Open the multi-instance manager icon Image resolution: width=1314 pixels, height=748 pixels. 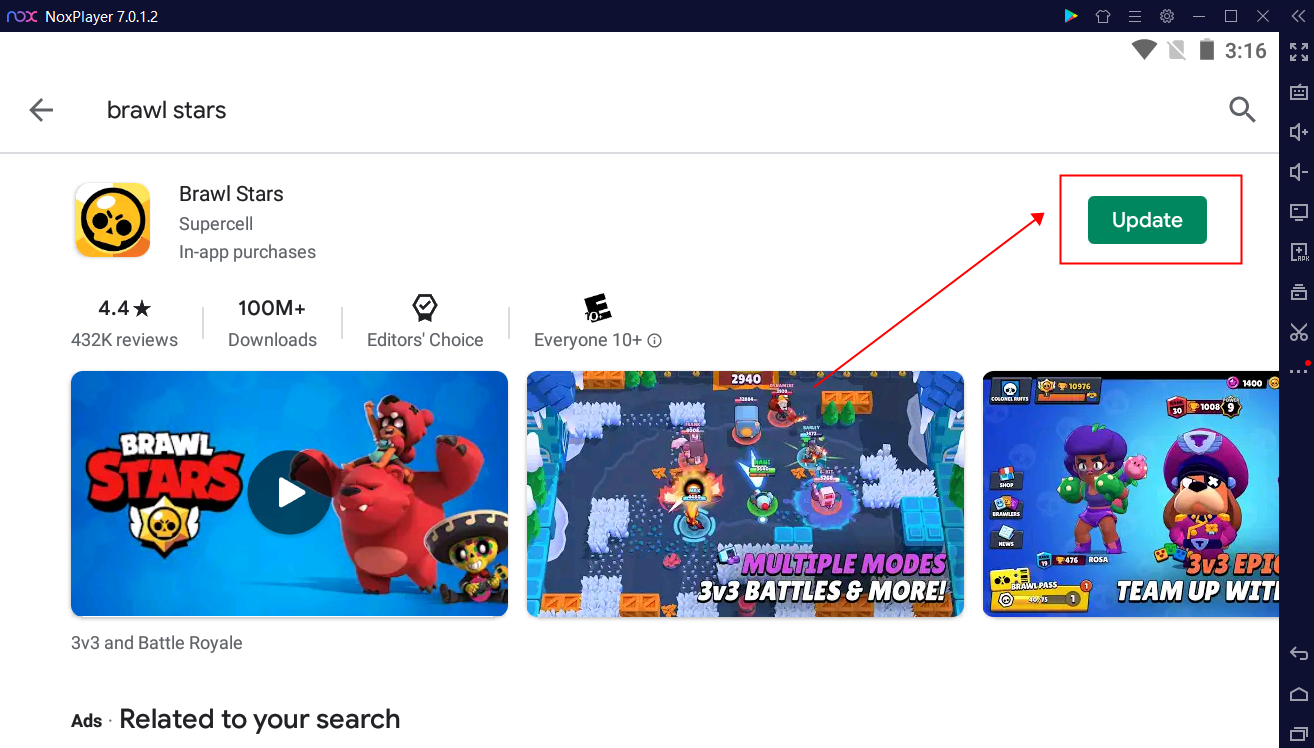pos(1298,292)
